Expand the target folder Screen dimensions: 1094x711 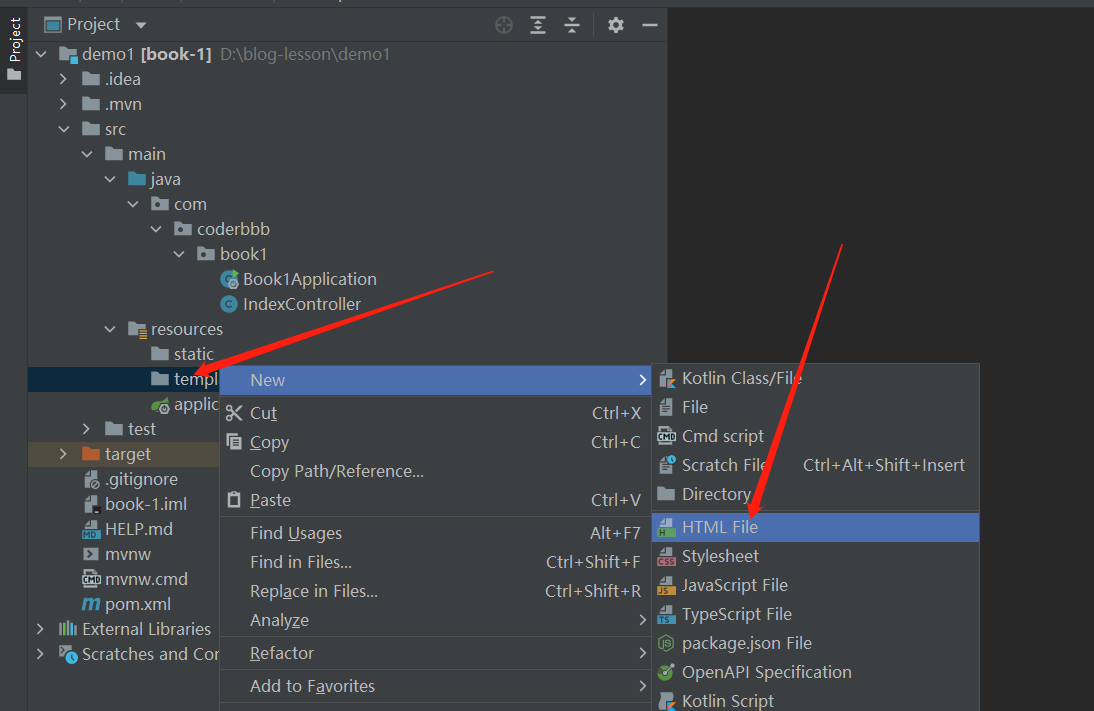click(64, 454)
